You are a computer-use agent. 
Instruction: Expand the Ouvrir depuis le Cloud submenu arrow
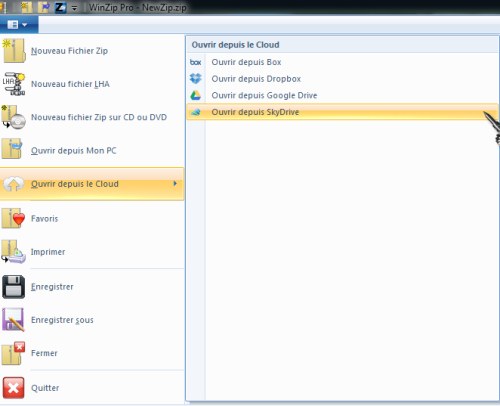click(175, 183)
